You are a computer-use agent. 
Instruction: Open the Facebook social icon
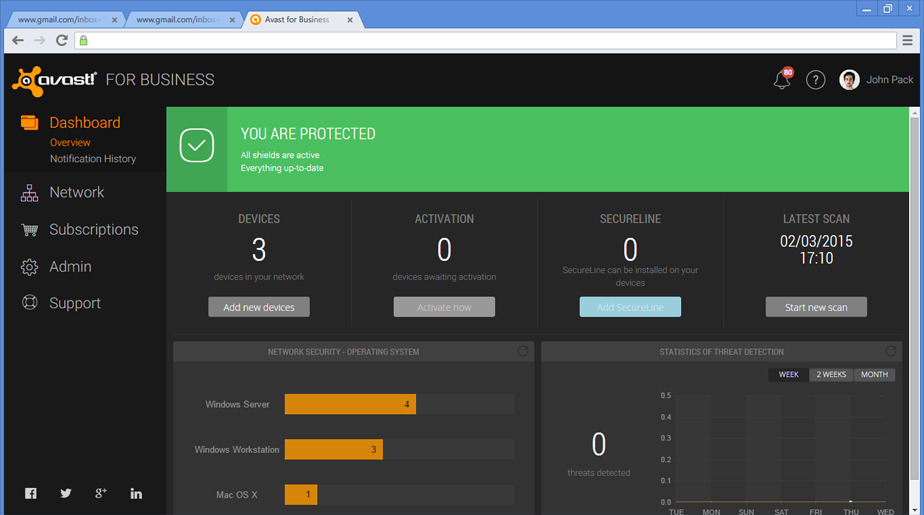pyautogui.click(x=31, y=493)
